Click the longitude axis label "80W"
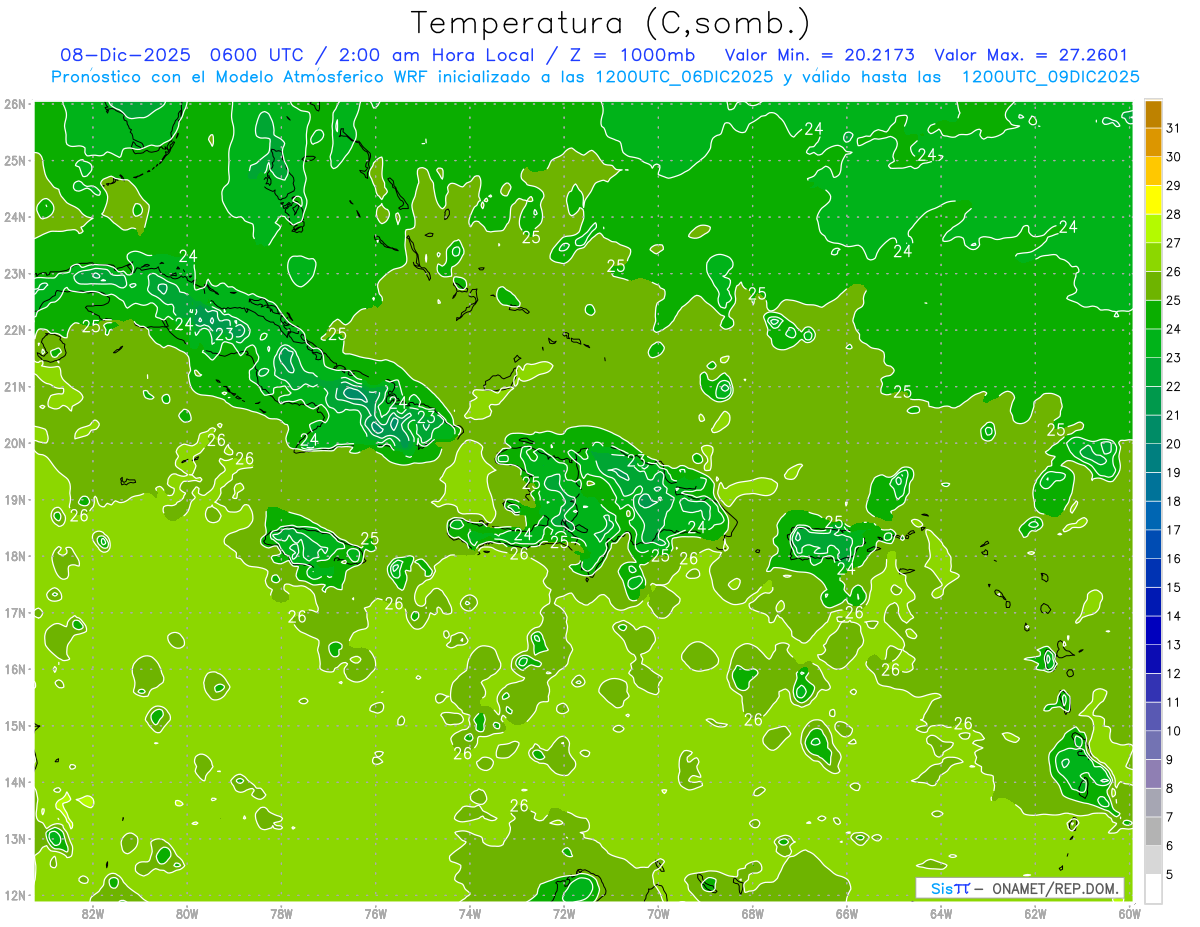Screen dimensions: 1200x927 pos(186,913)
